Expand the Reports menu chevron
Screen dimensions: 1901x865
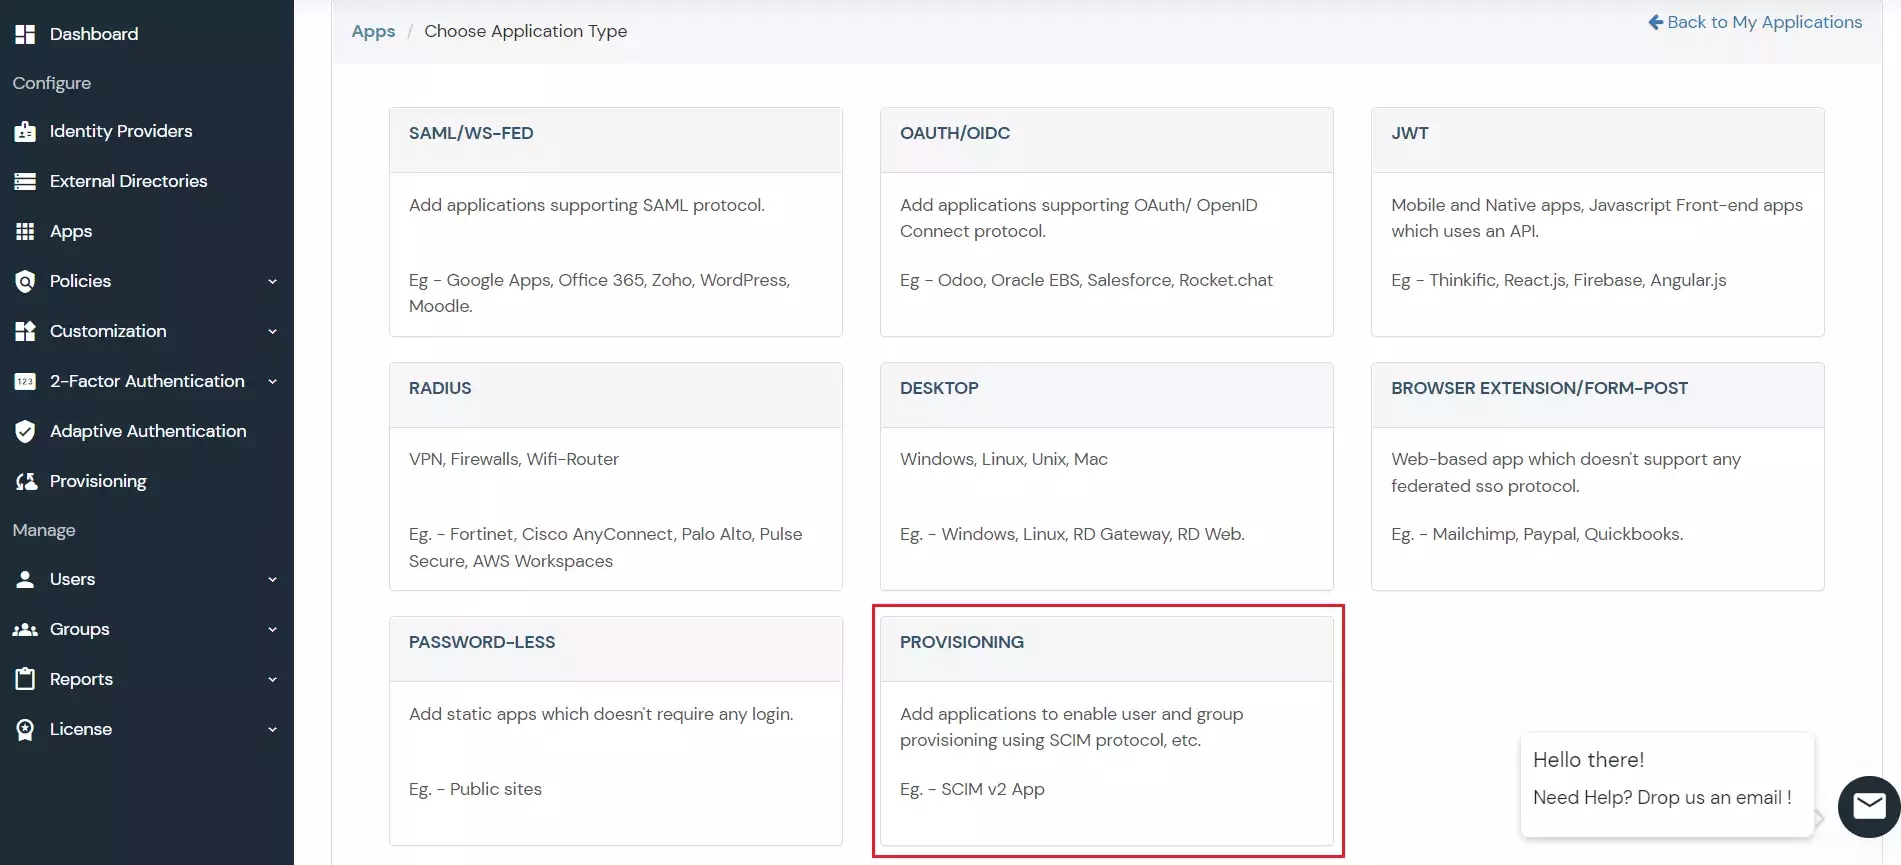(272, 679)
